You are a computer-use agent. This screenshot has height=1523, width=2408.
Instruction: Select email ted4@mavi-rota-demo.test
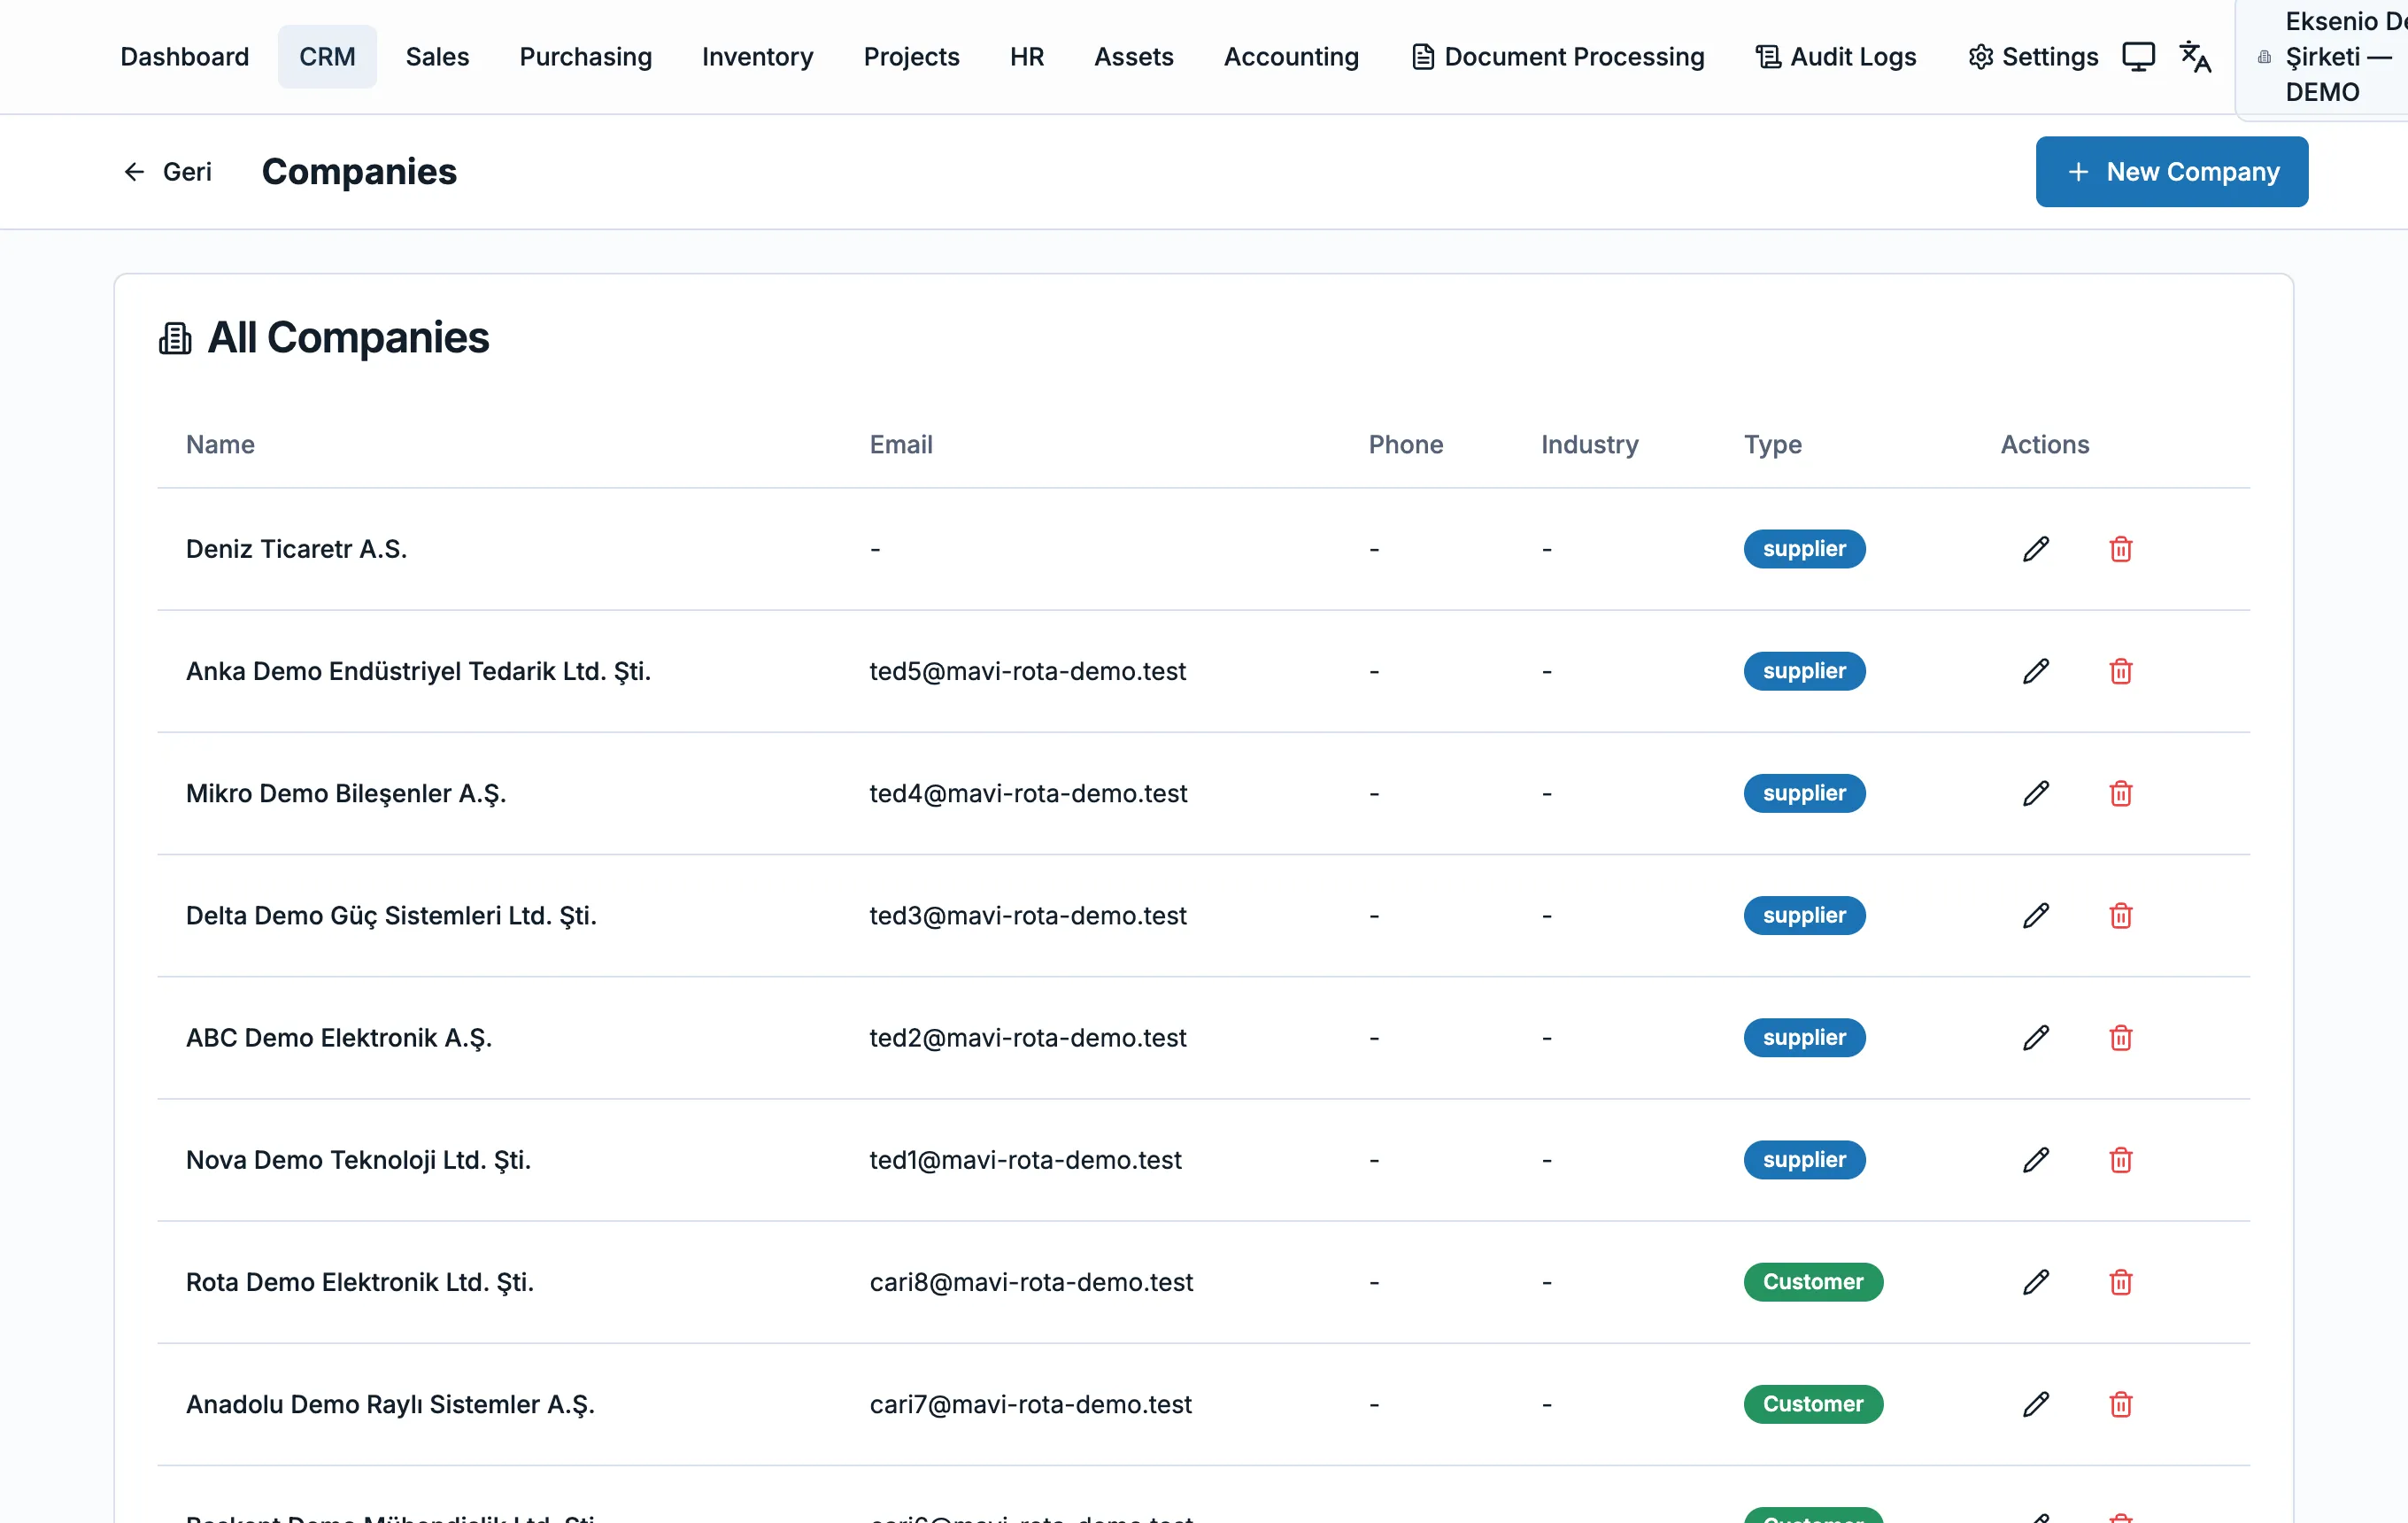tap(1028, 793)
